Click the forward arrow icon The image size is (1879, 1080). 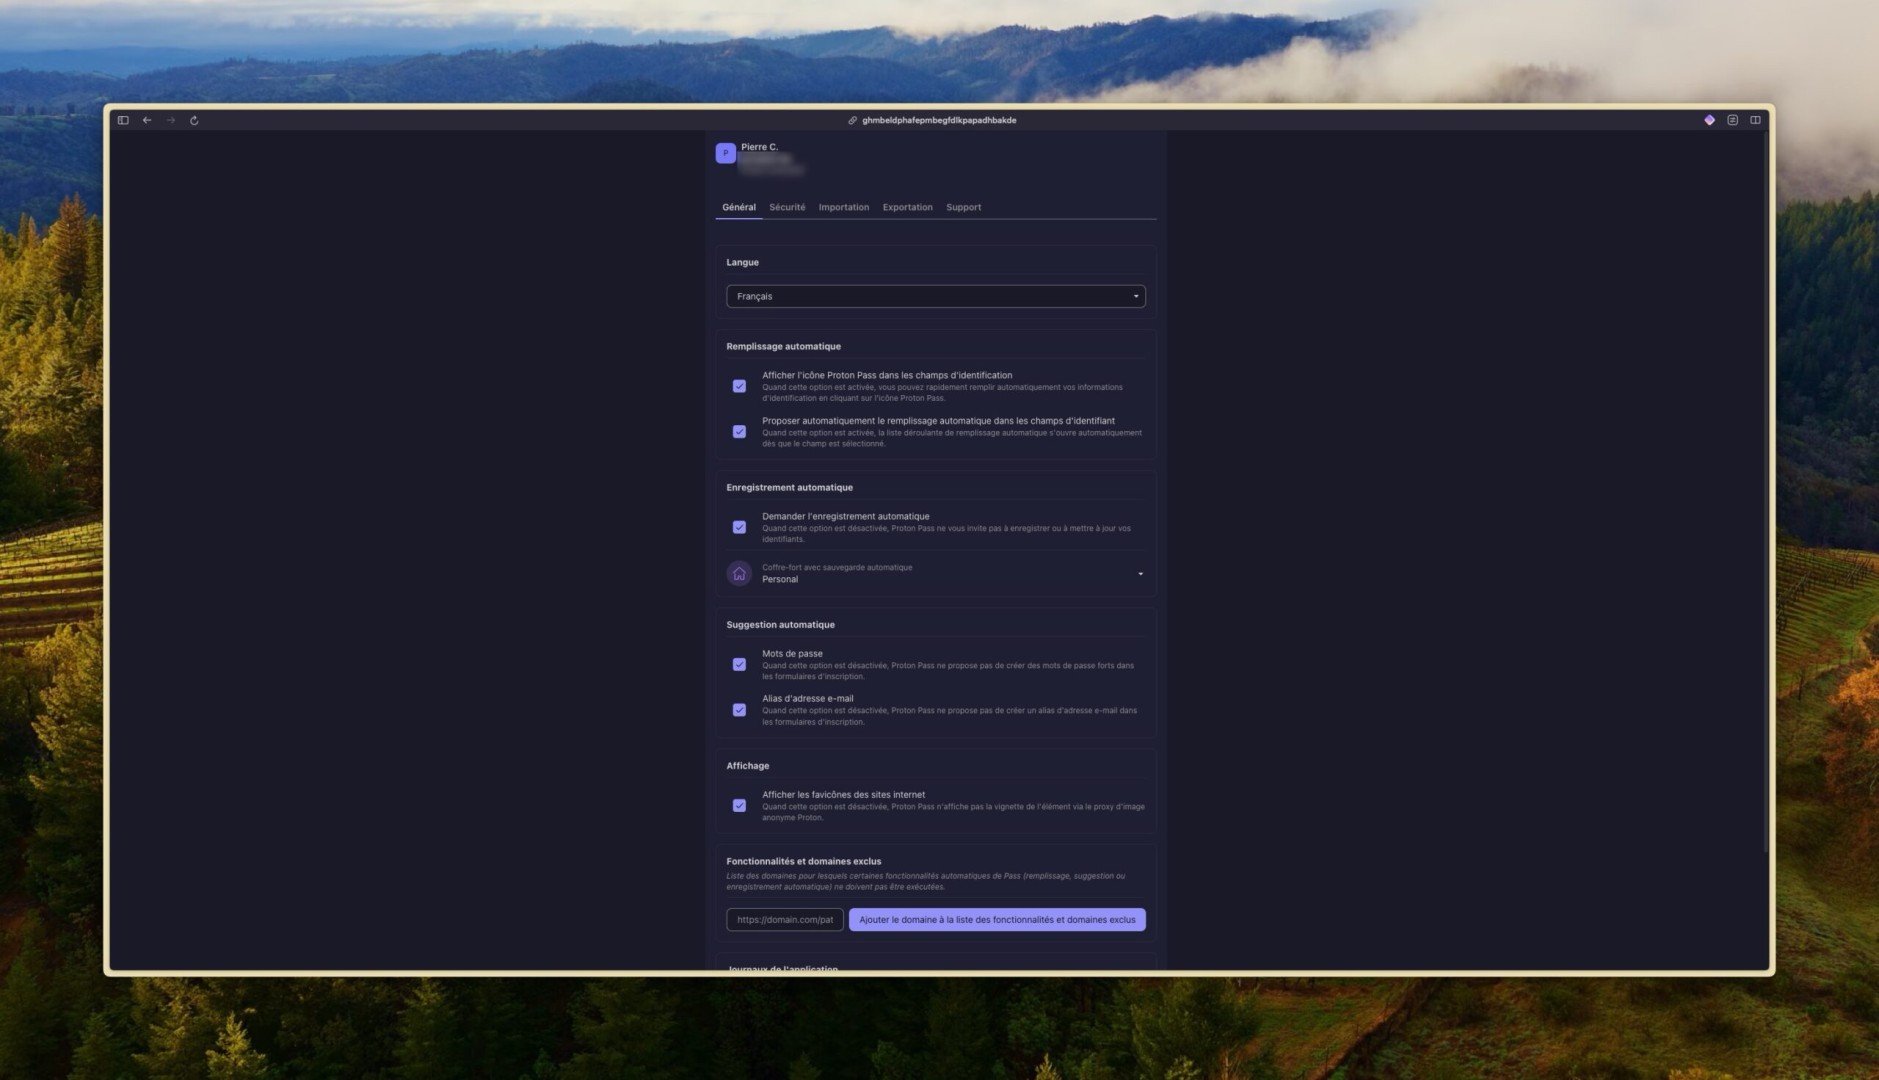coord(171,120)
